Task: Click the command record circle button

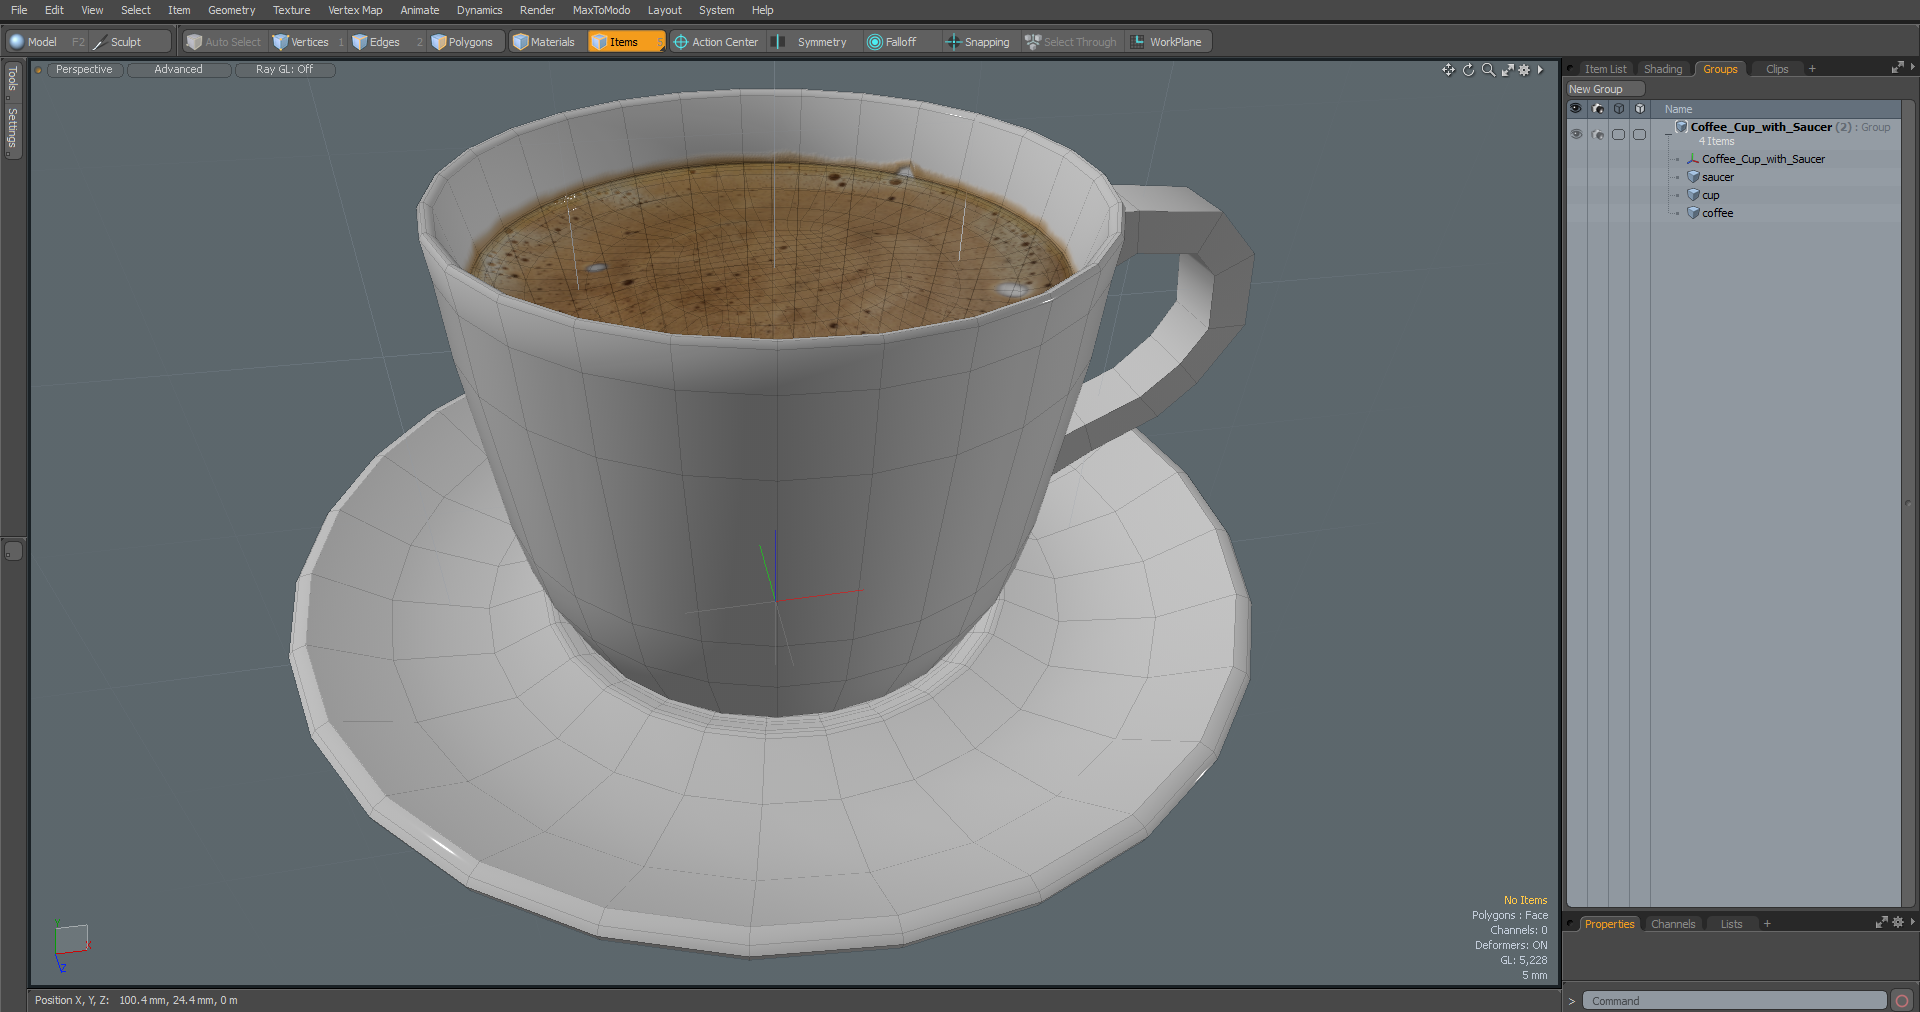Action: click(1902, 1001)
